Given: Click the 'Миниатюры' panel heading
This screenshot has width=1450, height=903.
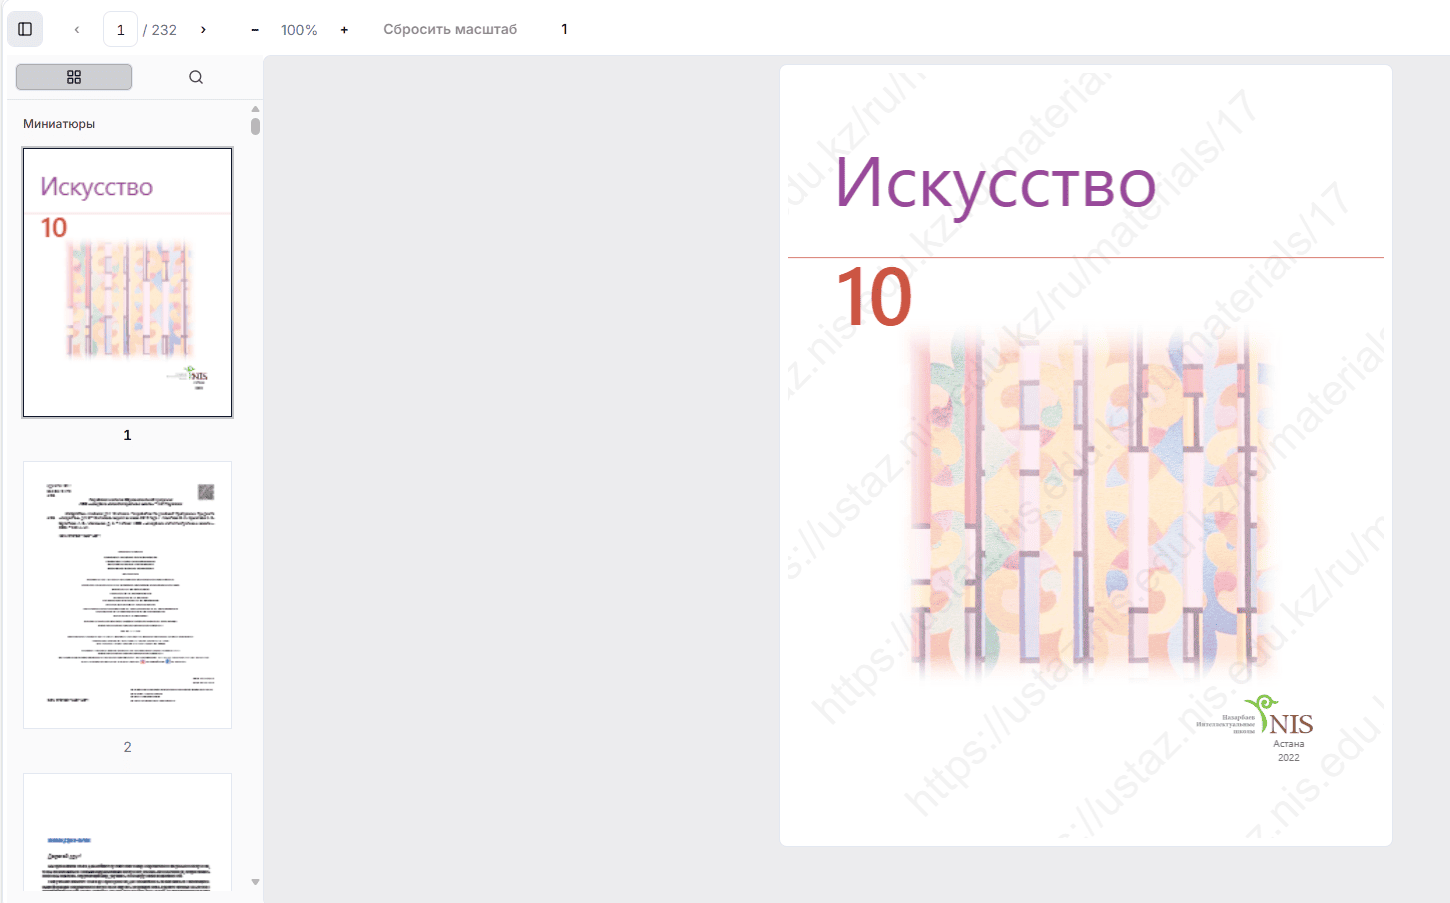Looking at the screenshot, I should [59, 124].
